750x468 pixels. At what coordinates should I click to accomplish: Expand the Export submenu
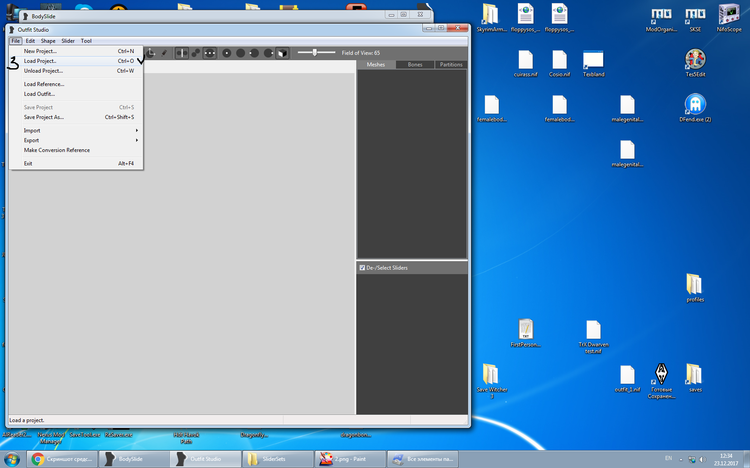tap(77, 141)
